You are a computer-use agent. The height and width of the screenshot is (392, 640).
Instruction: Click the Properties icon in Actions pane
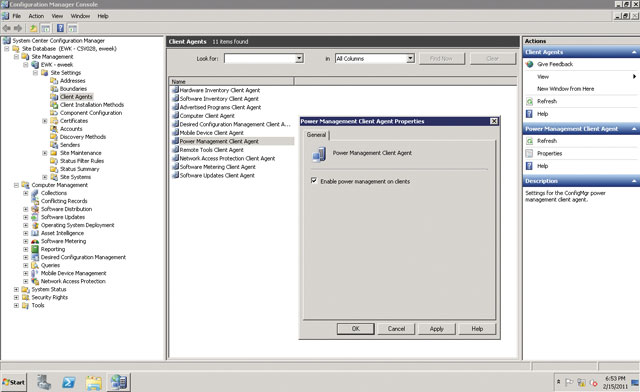point(529,154)
